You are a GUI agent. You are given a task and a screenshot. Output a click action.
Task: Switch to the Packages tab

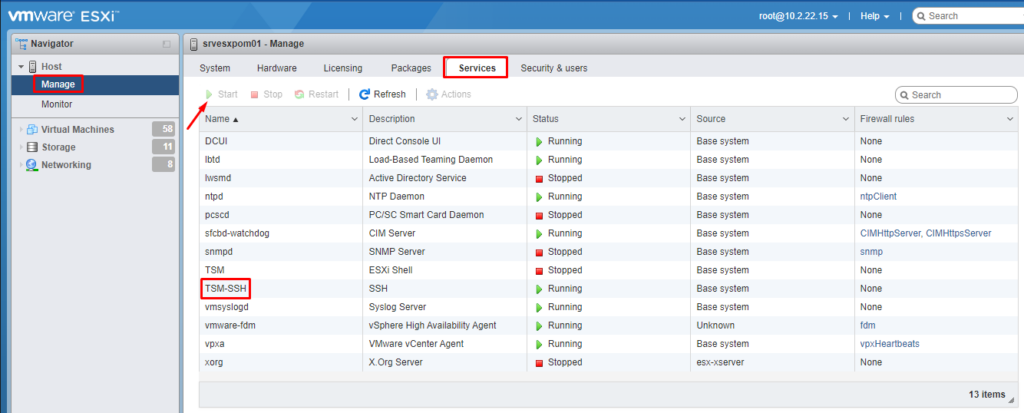coord(411,68)
